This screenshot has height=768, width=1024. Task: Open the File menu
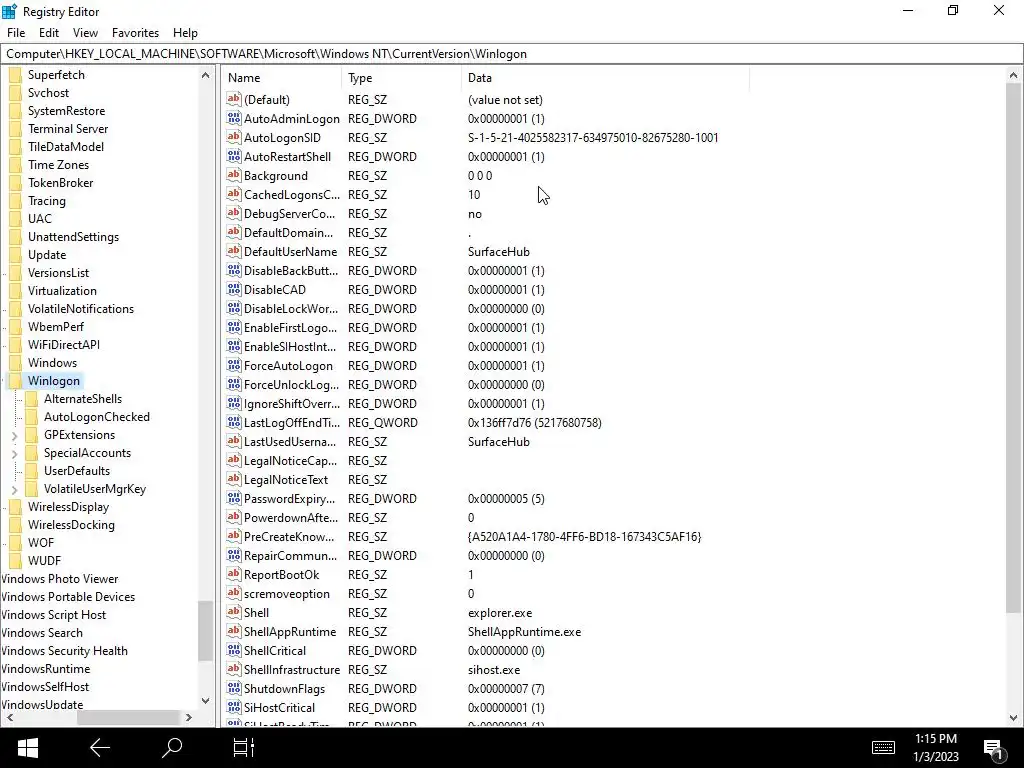click(x=16, y=33)
